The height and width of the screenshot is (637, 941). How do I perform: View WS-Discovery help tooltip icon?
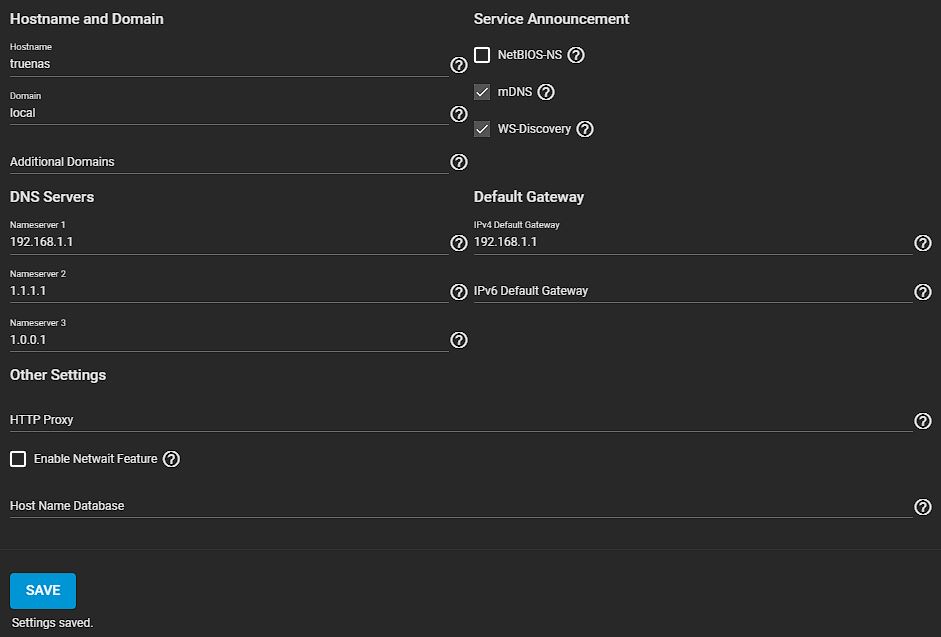585,129
